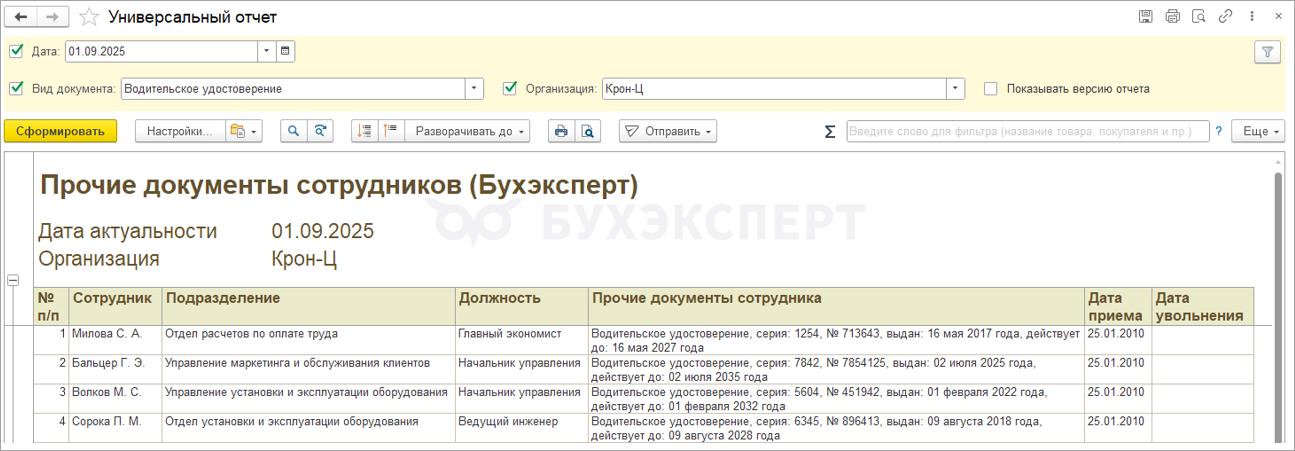Select cell Управление маркетинга и обслуживания клиентов
Image resolution: width=1295 pixels, height=451 pixels.
(x=308, y=369)
